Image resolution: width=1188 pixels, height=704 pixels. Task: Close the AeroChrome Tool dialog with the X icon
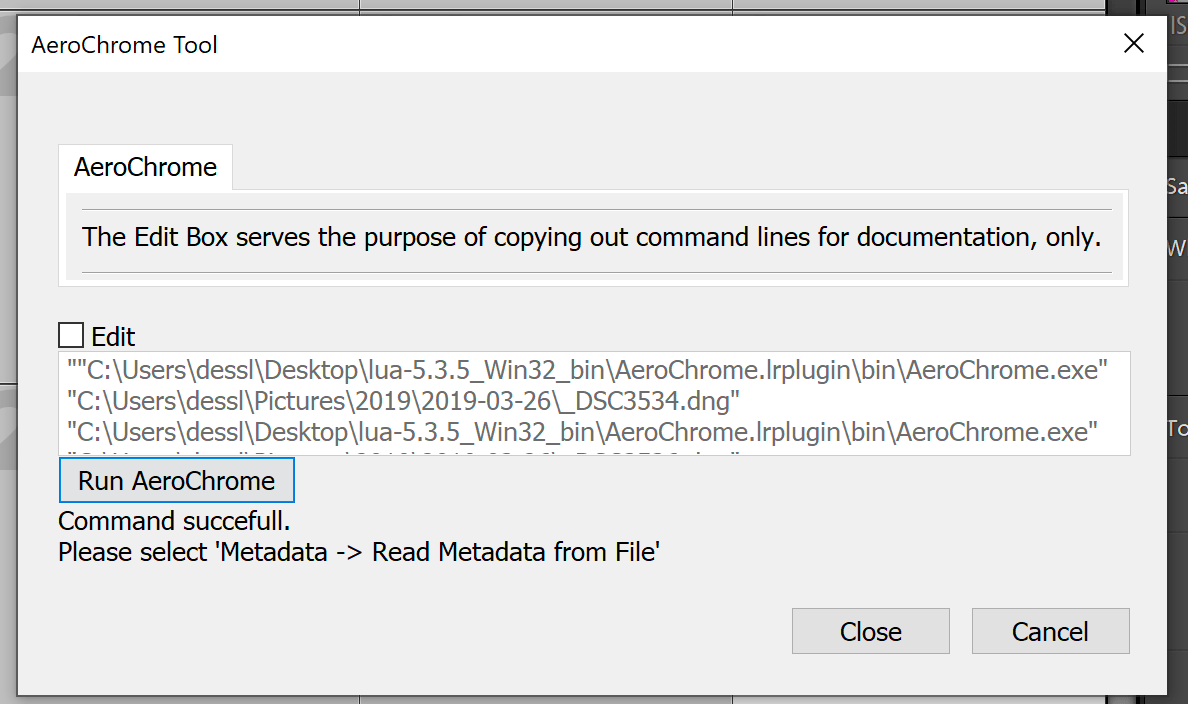(x=1133, y=43)
